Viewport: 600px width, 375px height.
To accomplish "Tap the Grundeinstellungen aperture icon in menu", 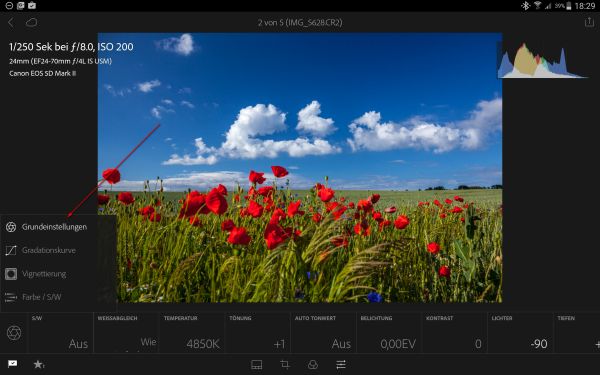I will pyautogui.click(x=11, y=227).
